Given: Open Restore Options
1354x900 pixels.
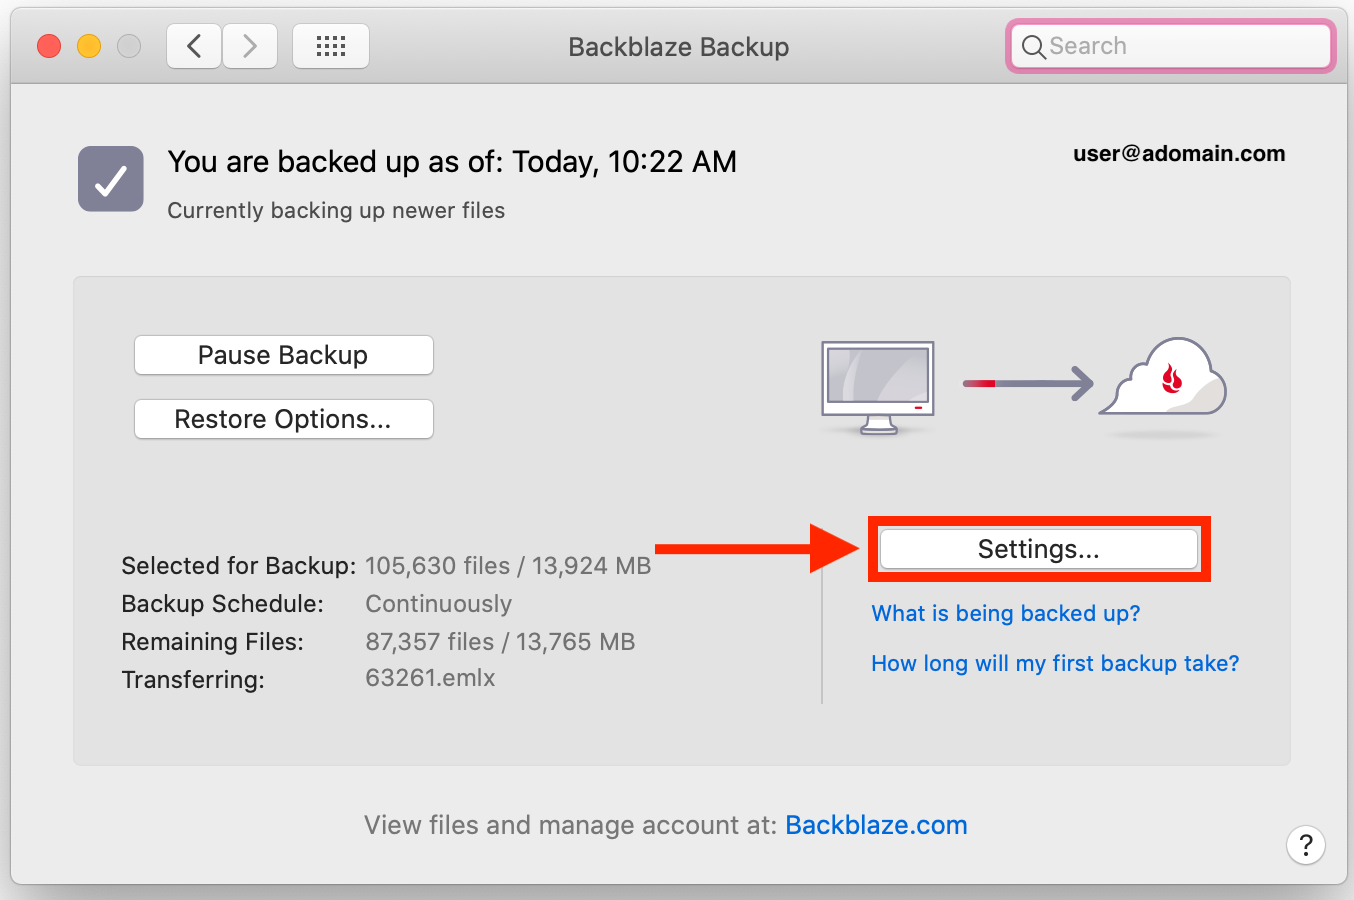Looking at the screenshot, I should pos(284,419).
